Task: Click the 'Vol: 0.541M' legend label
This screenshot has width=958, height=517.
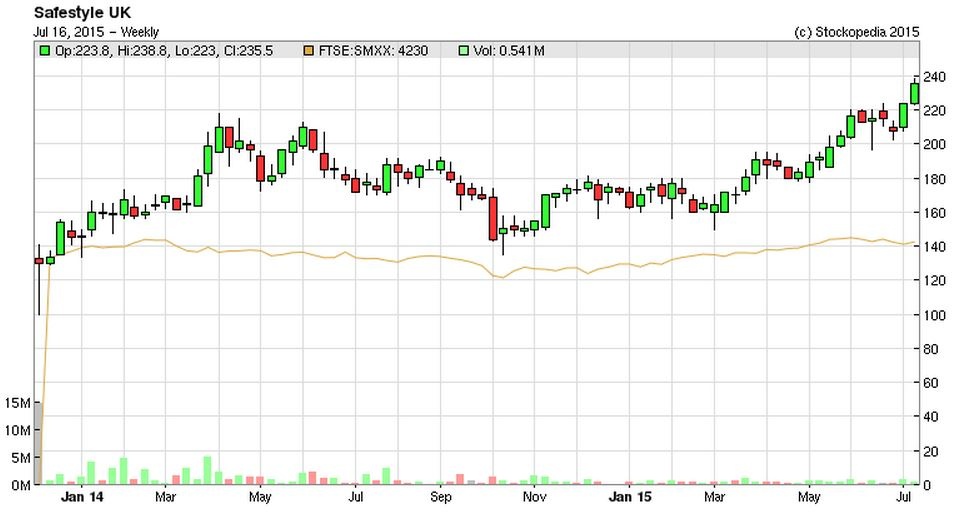Action: coord(509,51)
